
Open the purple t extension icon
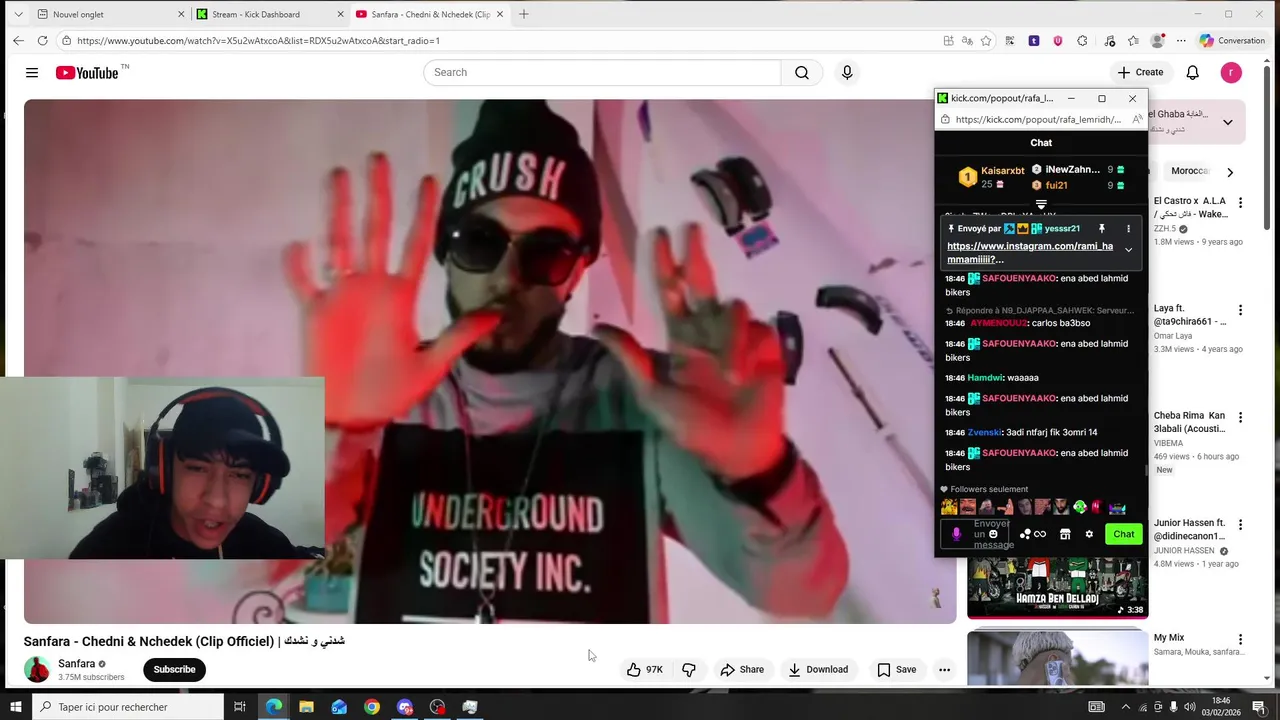(x=1034, y=41)
